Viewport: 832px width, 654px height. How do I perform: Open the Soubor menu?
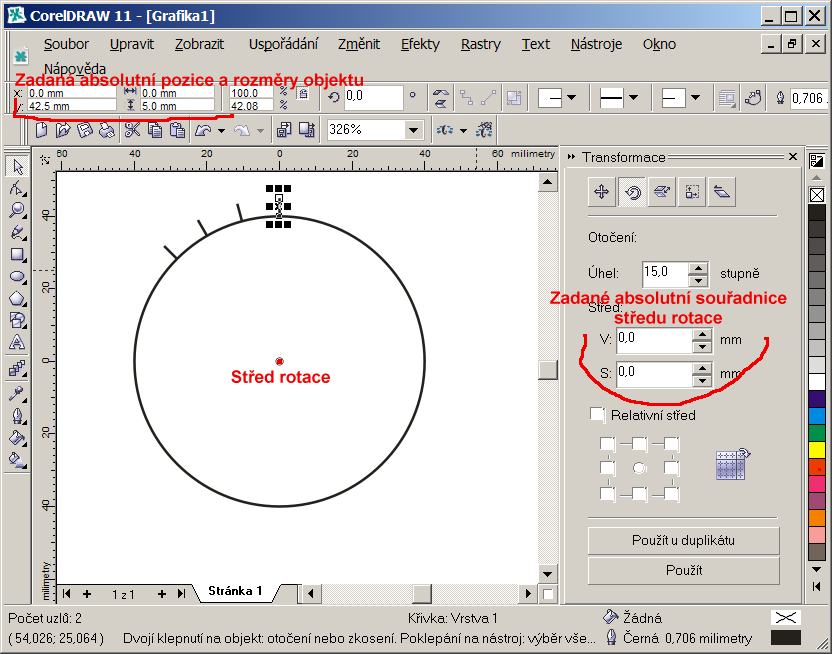66,45
